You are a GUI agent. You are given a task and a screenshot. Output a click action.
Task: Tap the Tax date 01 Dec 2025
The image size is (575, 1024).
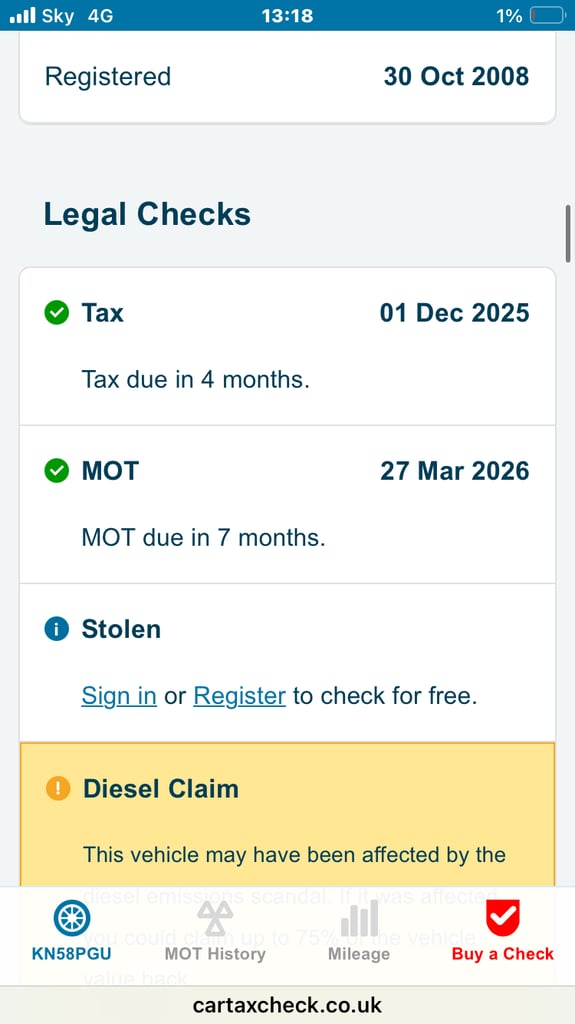point(455,313)
